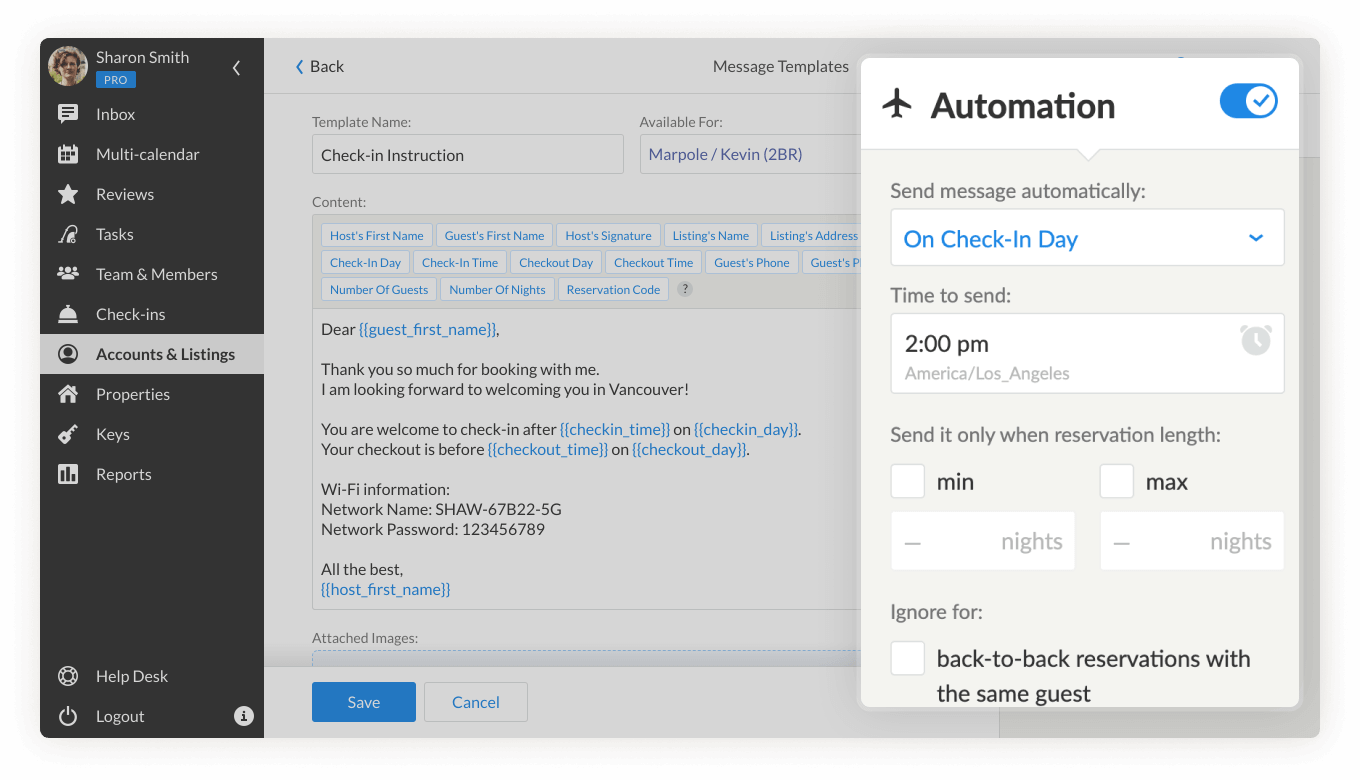Select the Check-ins bell icon
This screenshot has width=1360, height=780.
click(68, 314)
